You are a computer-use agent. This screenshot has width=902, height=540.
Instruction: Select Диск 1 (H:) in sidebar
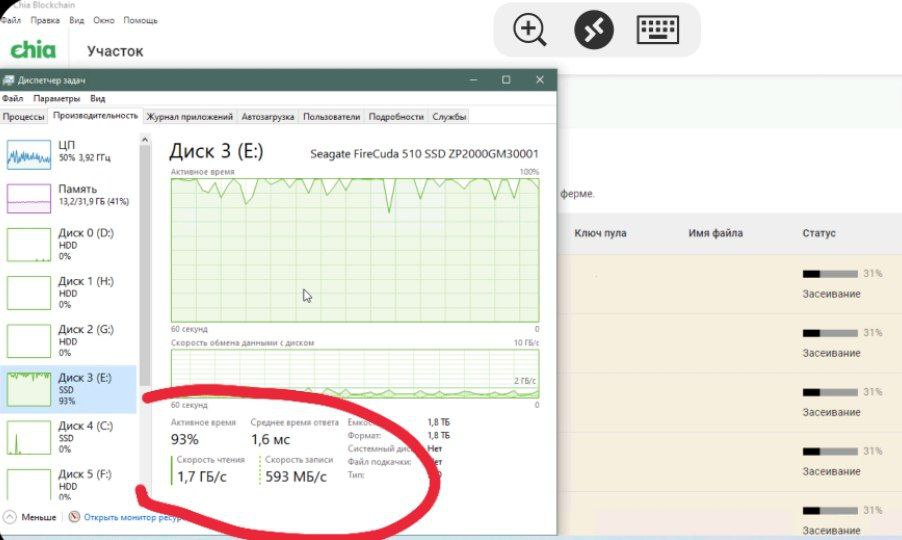68,293
